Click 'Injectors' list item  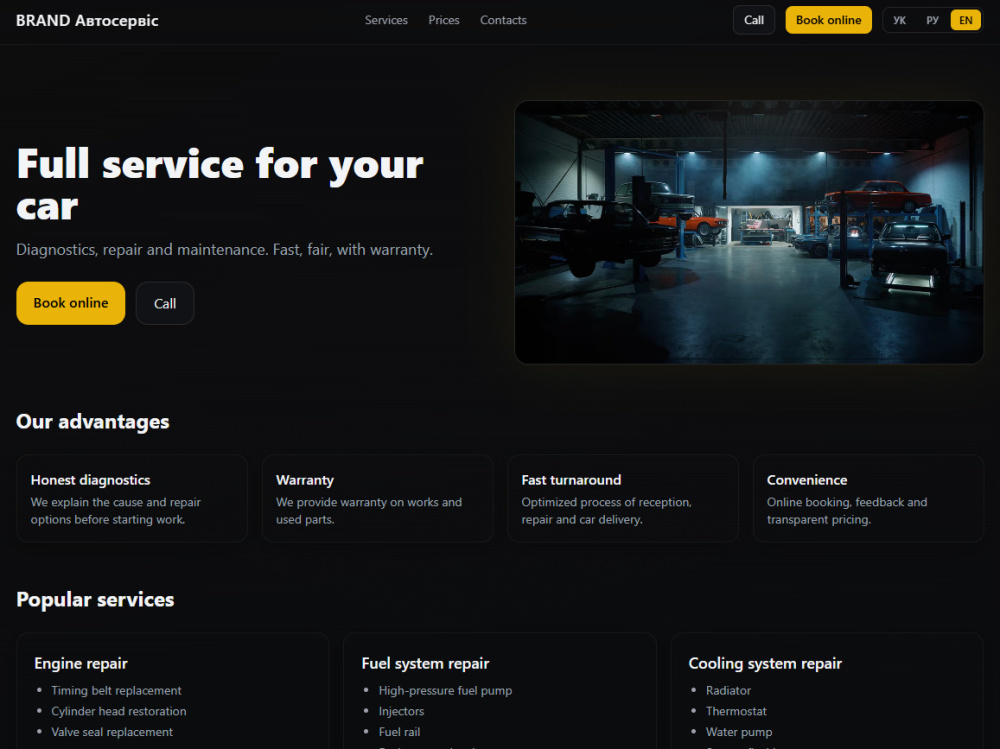point(401,711)
